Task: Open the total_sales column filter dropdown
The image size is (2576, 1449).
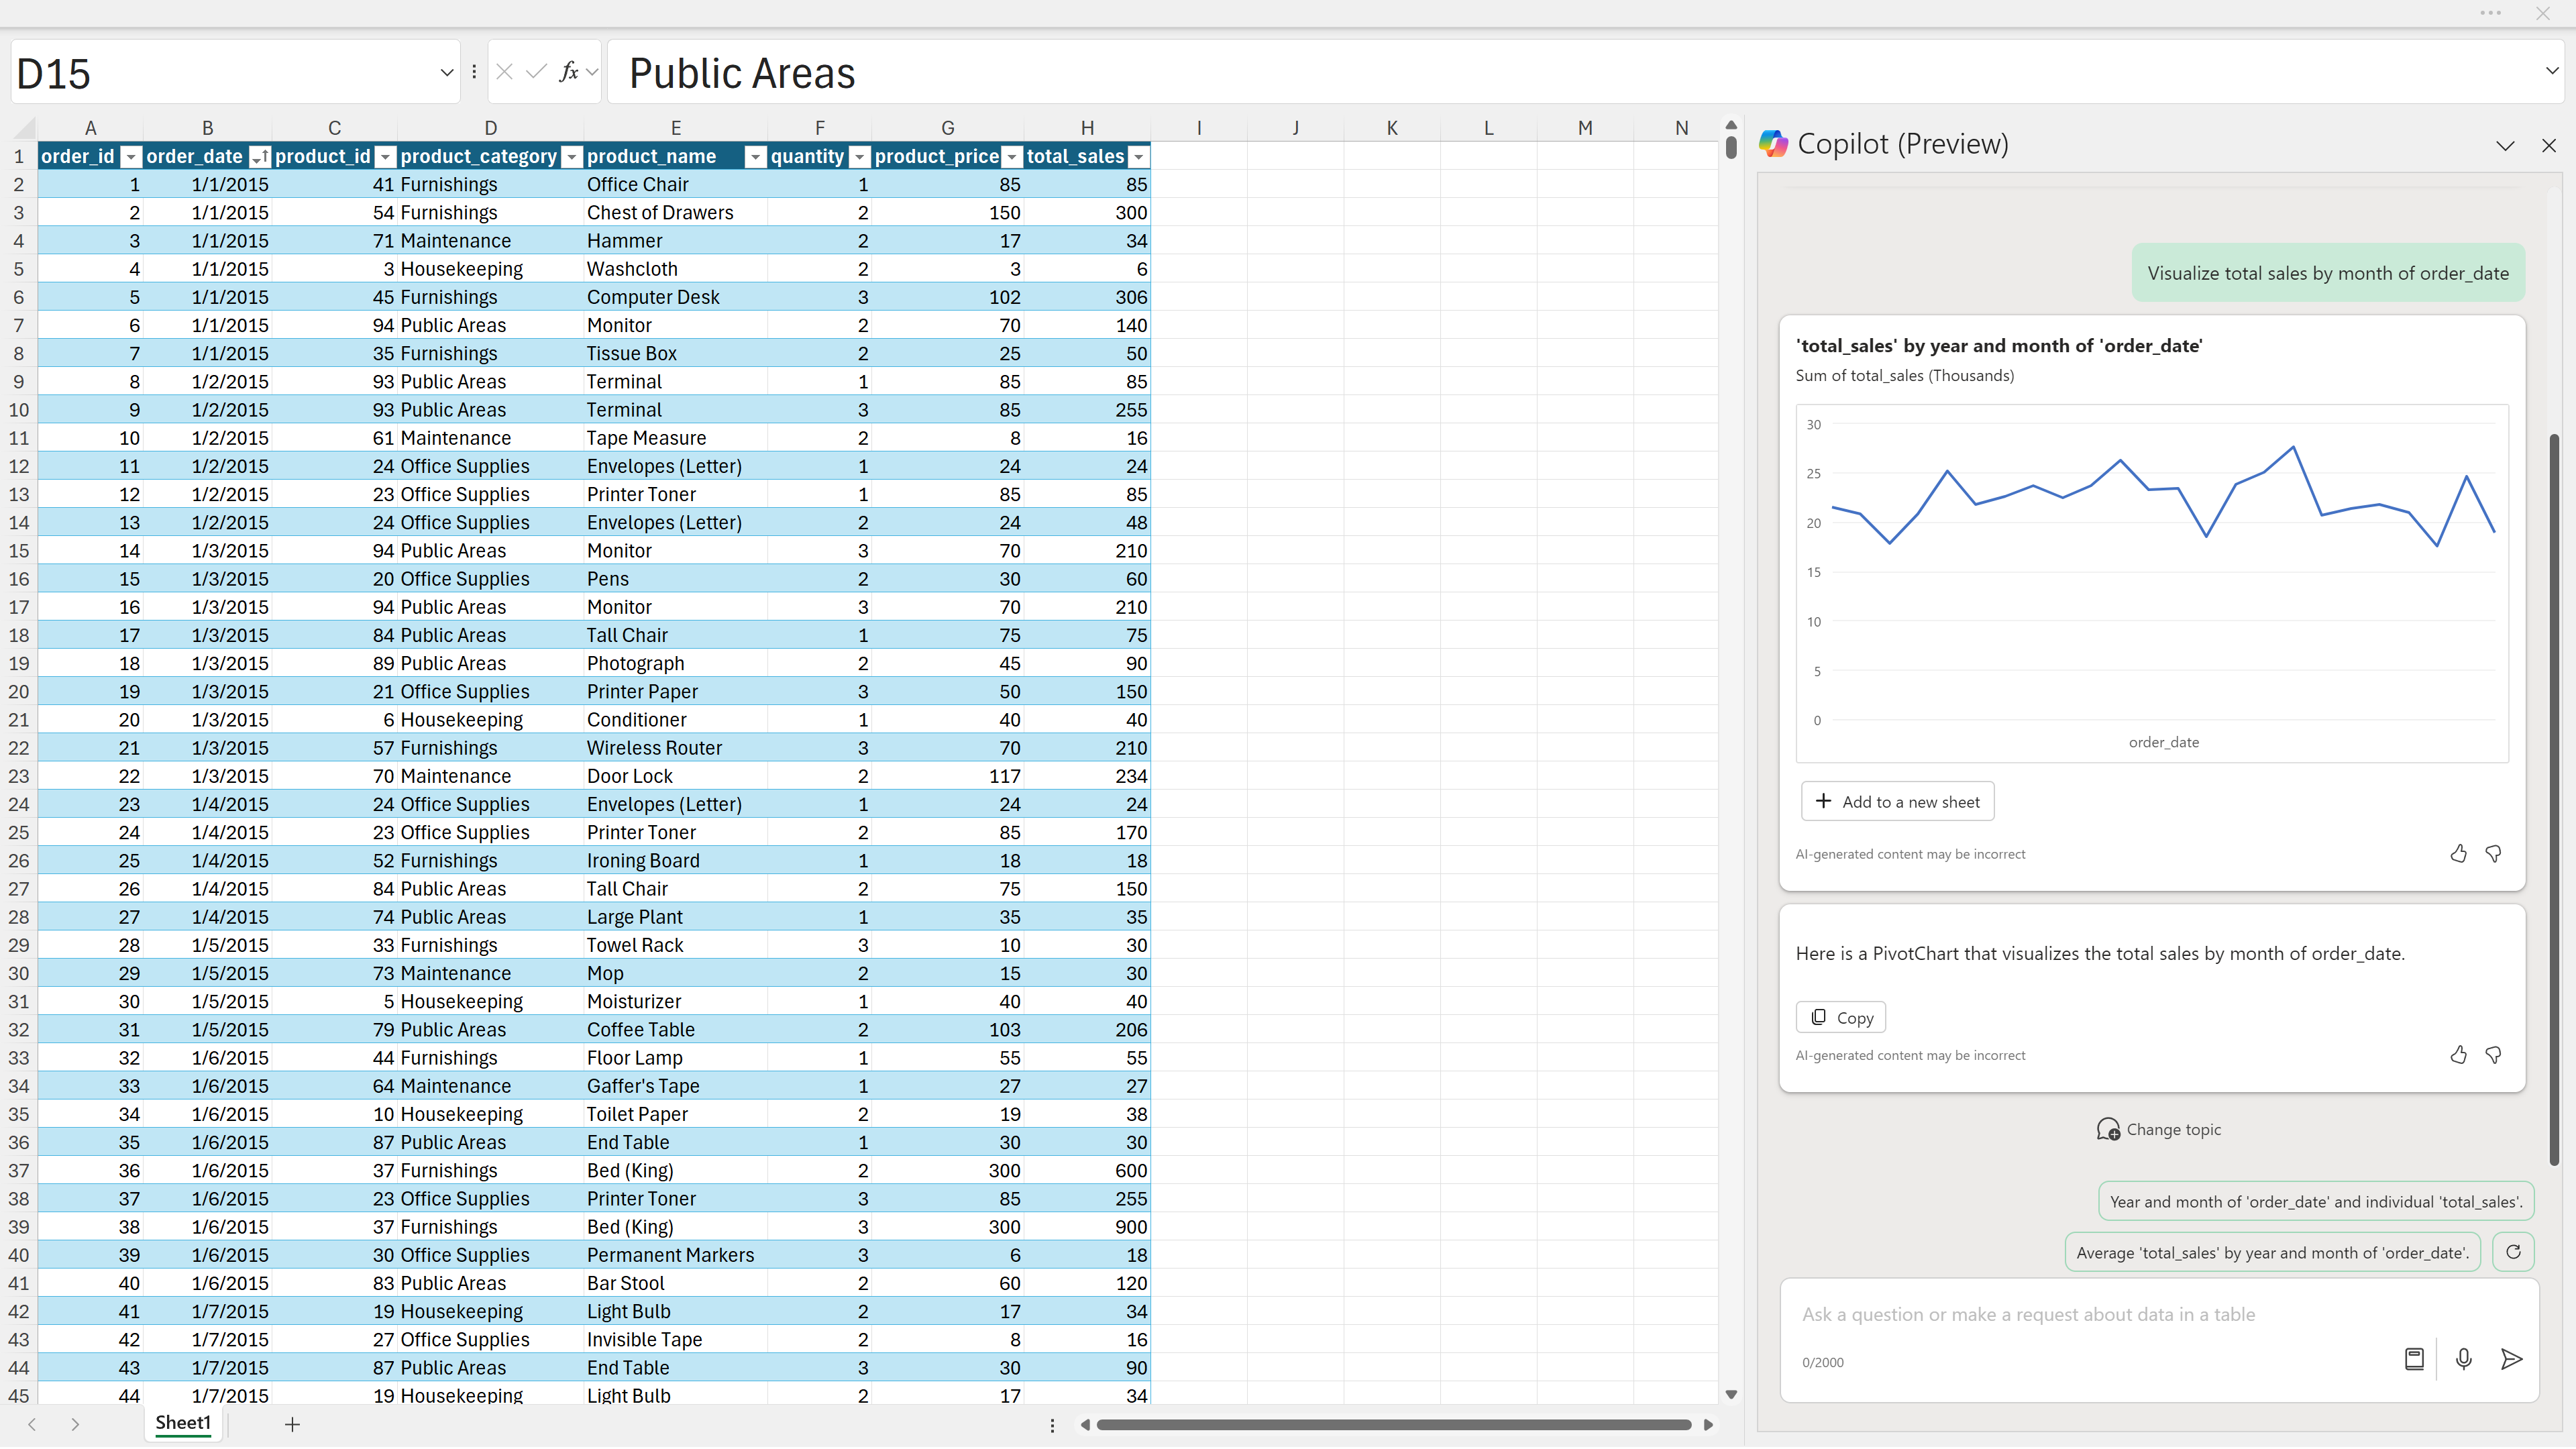Action: tap(1138, 157)
